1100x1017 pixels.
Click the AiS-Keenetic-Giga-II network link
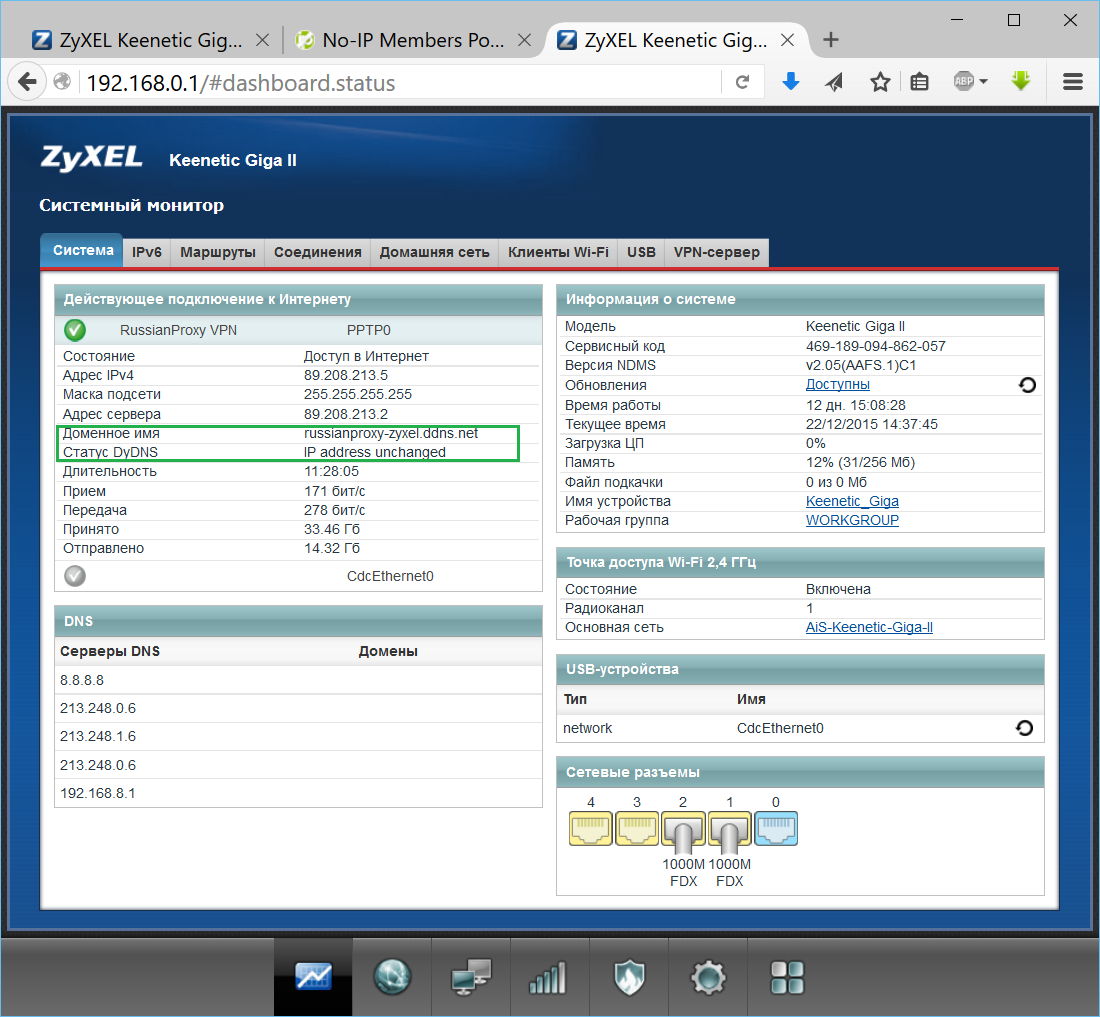(x=869, y=627)
